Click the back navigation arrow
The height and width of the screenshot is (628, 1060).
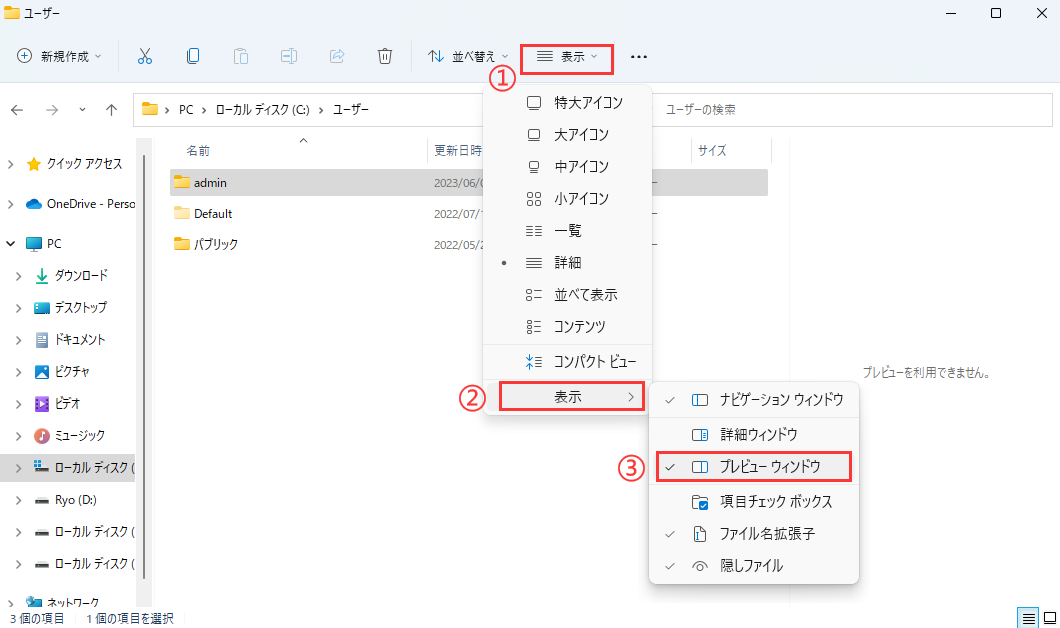coord(17,110)
